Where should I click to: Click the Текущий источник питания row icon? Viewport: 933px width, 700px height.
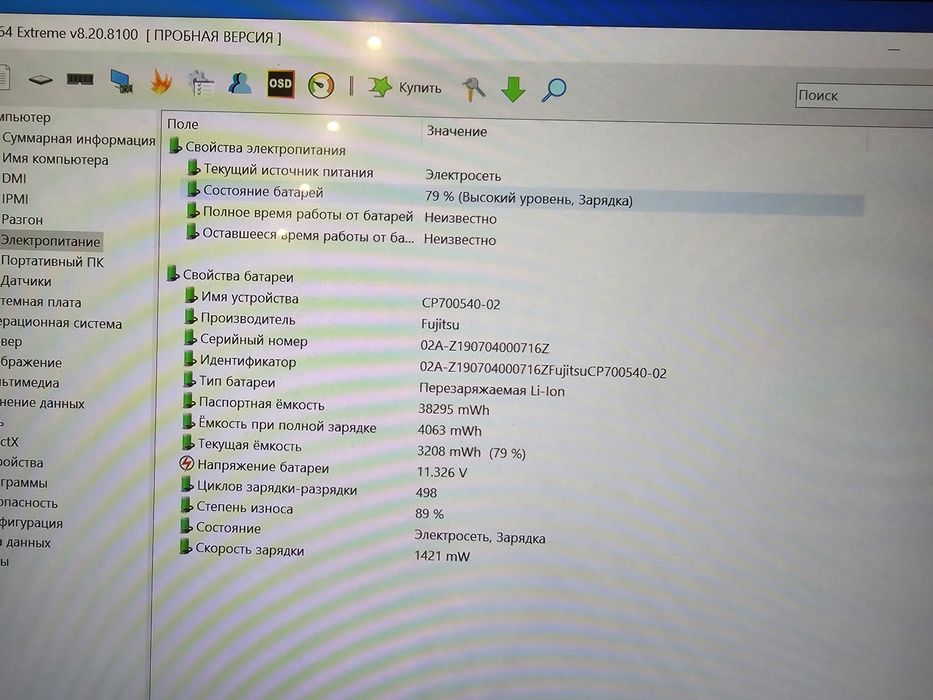point(193,168)
